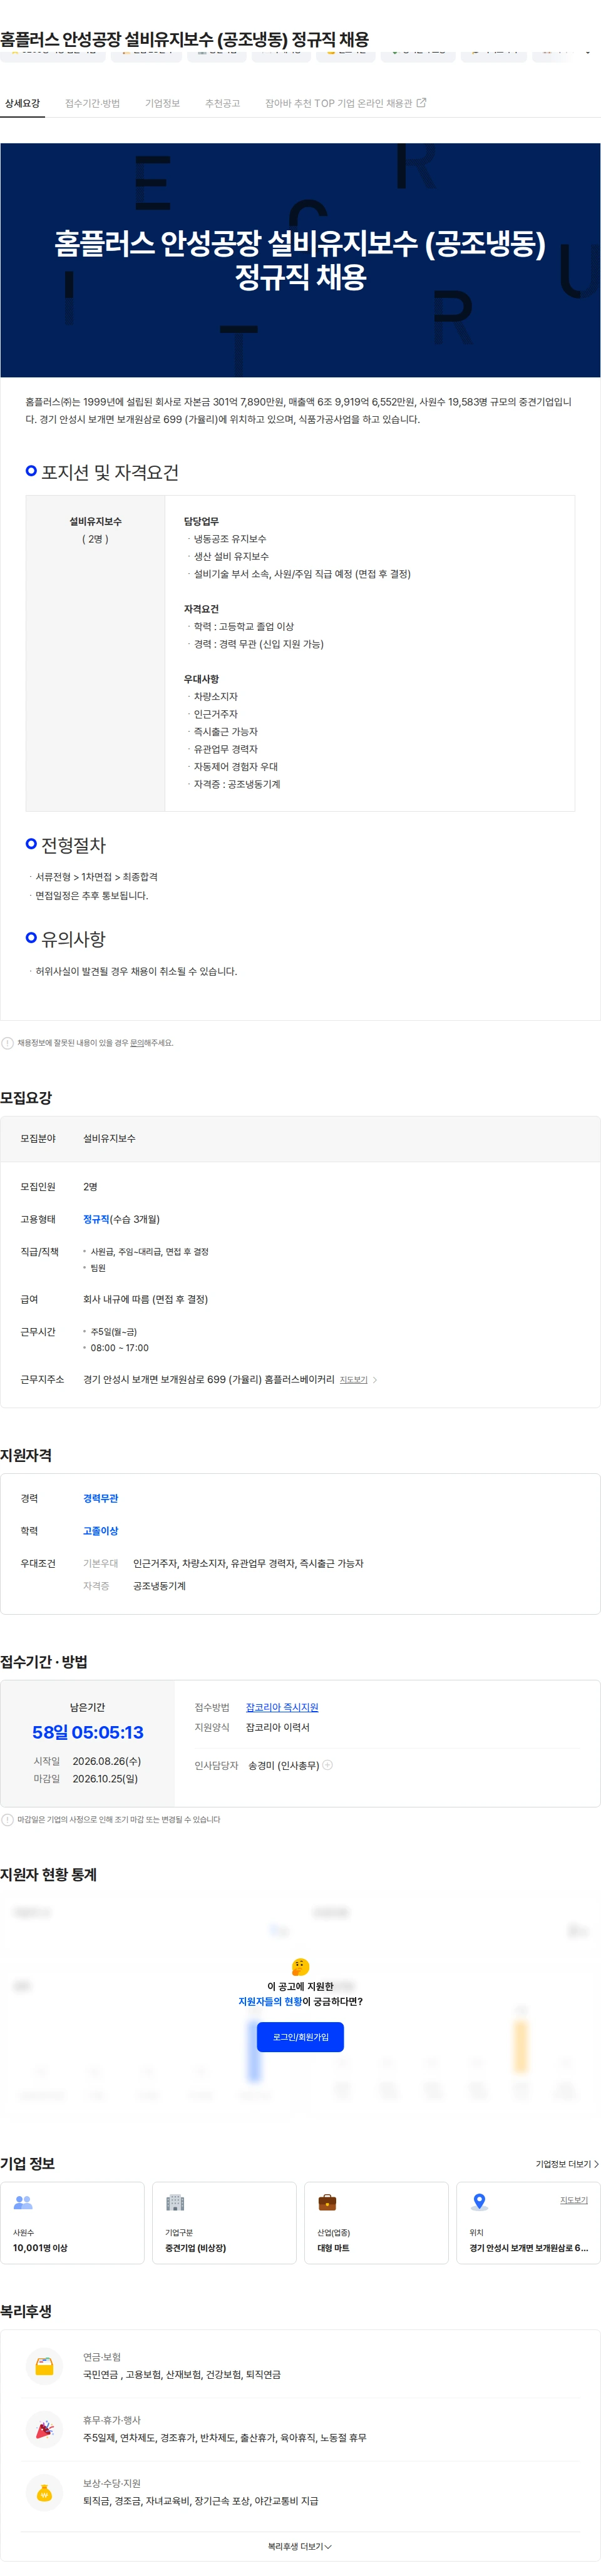The width and height of the screenshot is (601, 2576).
Task: Expand 복리후생 더보기
Action: click(x=300, y=2547)
